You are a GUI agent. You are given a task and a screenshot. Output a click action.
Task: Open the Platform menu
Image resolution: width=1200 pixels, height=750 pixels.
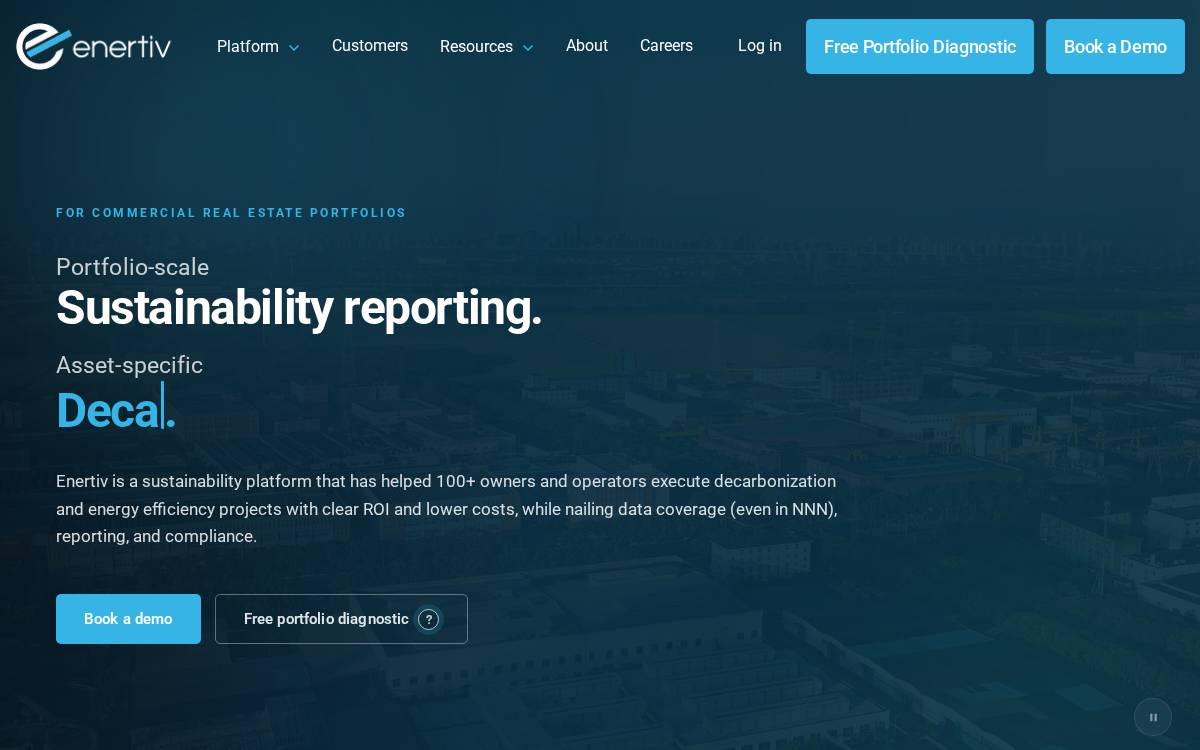248,47
